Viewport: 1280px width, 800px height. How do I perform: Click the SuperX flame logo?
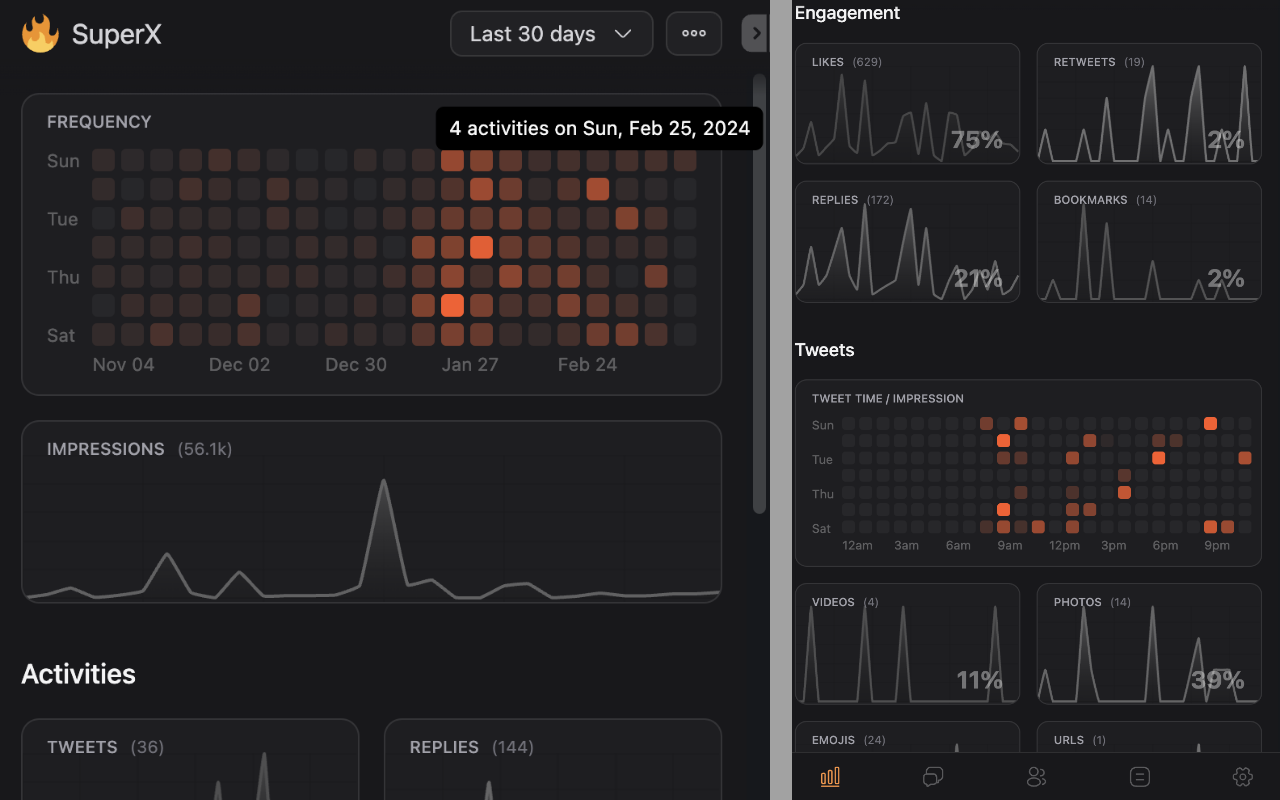37,33
